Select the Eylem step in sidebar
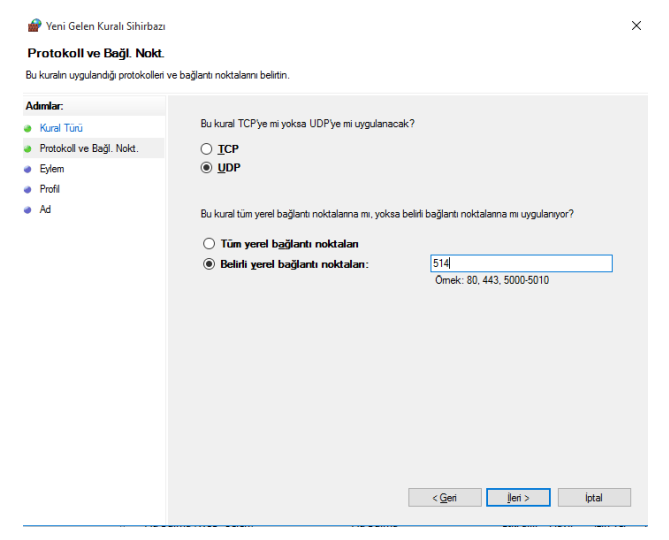Viewport: 669px width, 540px height. coord(52,169)
